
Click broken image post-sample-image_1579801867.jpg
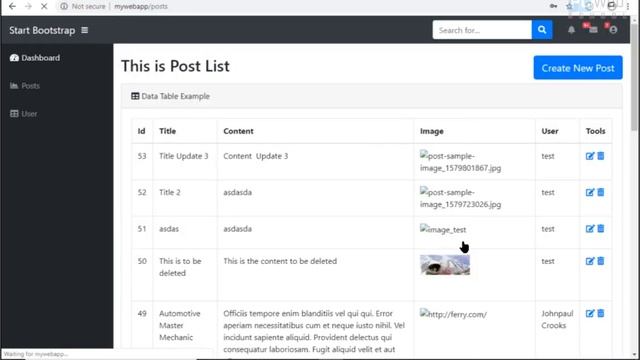pos(460,162)
